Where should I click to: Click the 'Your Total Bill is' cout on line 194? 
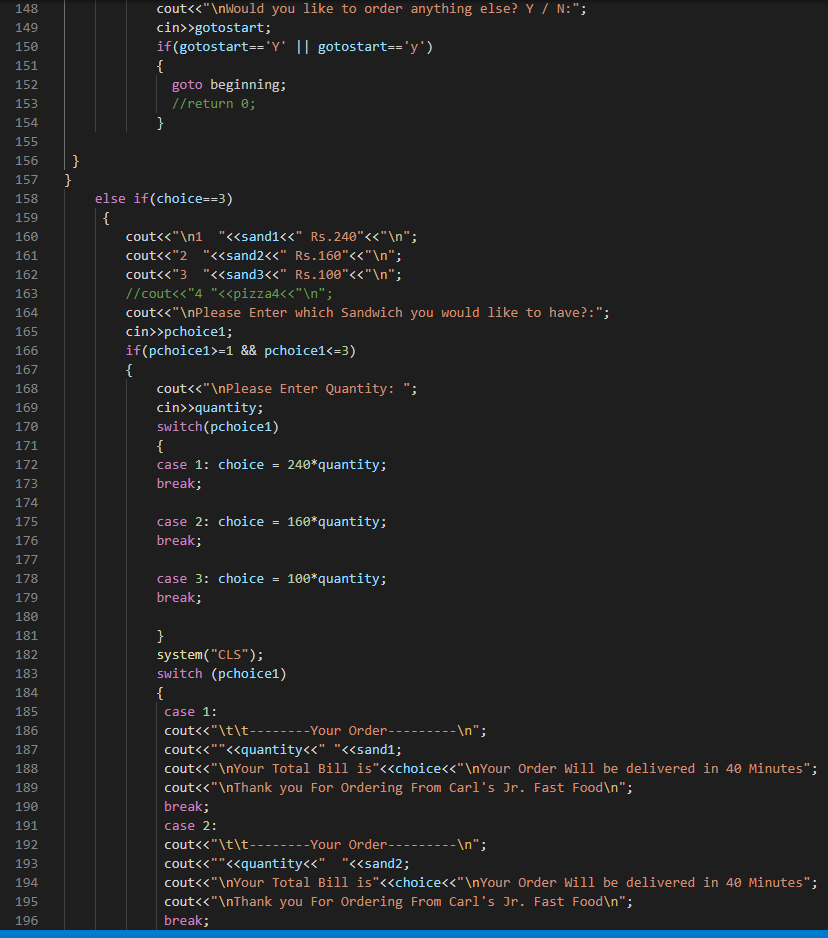tap(491, 883)
